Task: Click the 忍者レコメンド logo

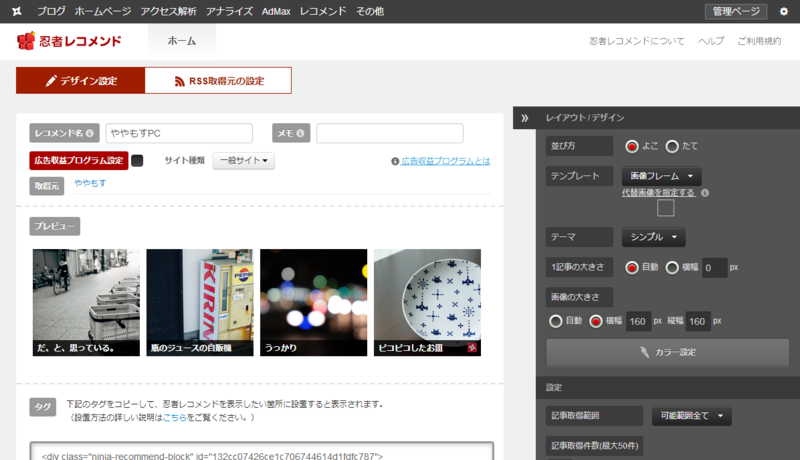Action: coord(69,41)
